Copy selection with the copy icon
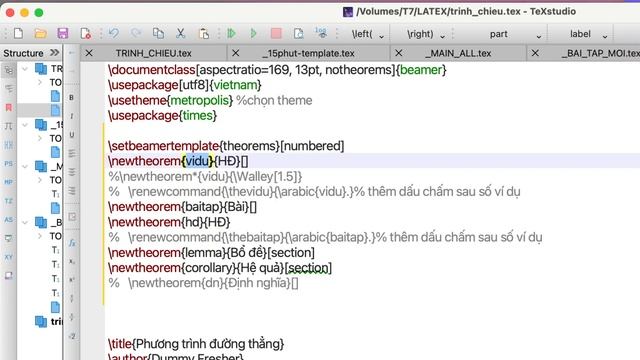This screenshot has height=360, width=640. (158, 33)
